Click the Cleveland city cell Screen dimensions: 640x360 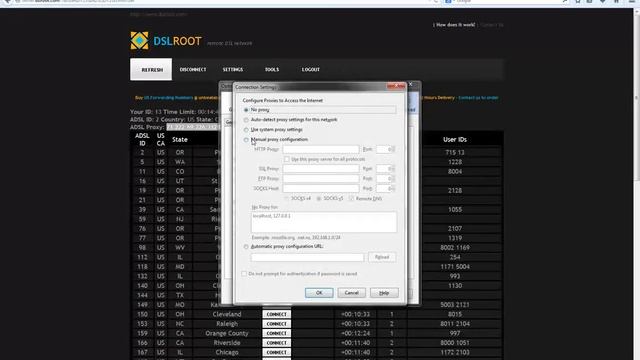(227, 315)
